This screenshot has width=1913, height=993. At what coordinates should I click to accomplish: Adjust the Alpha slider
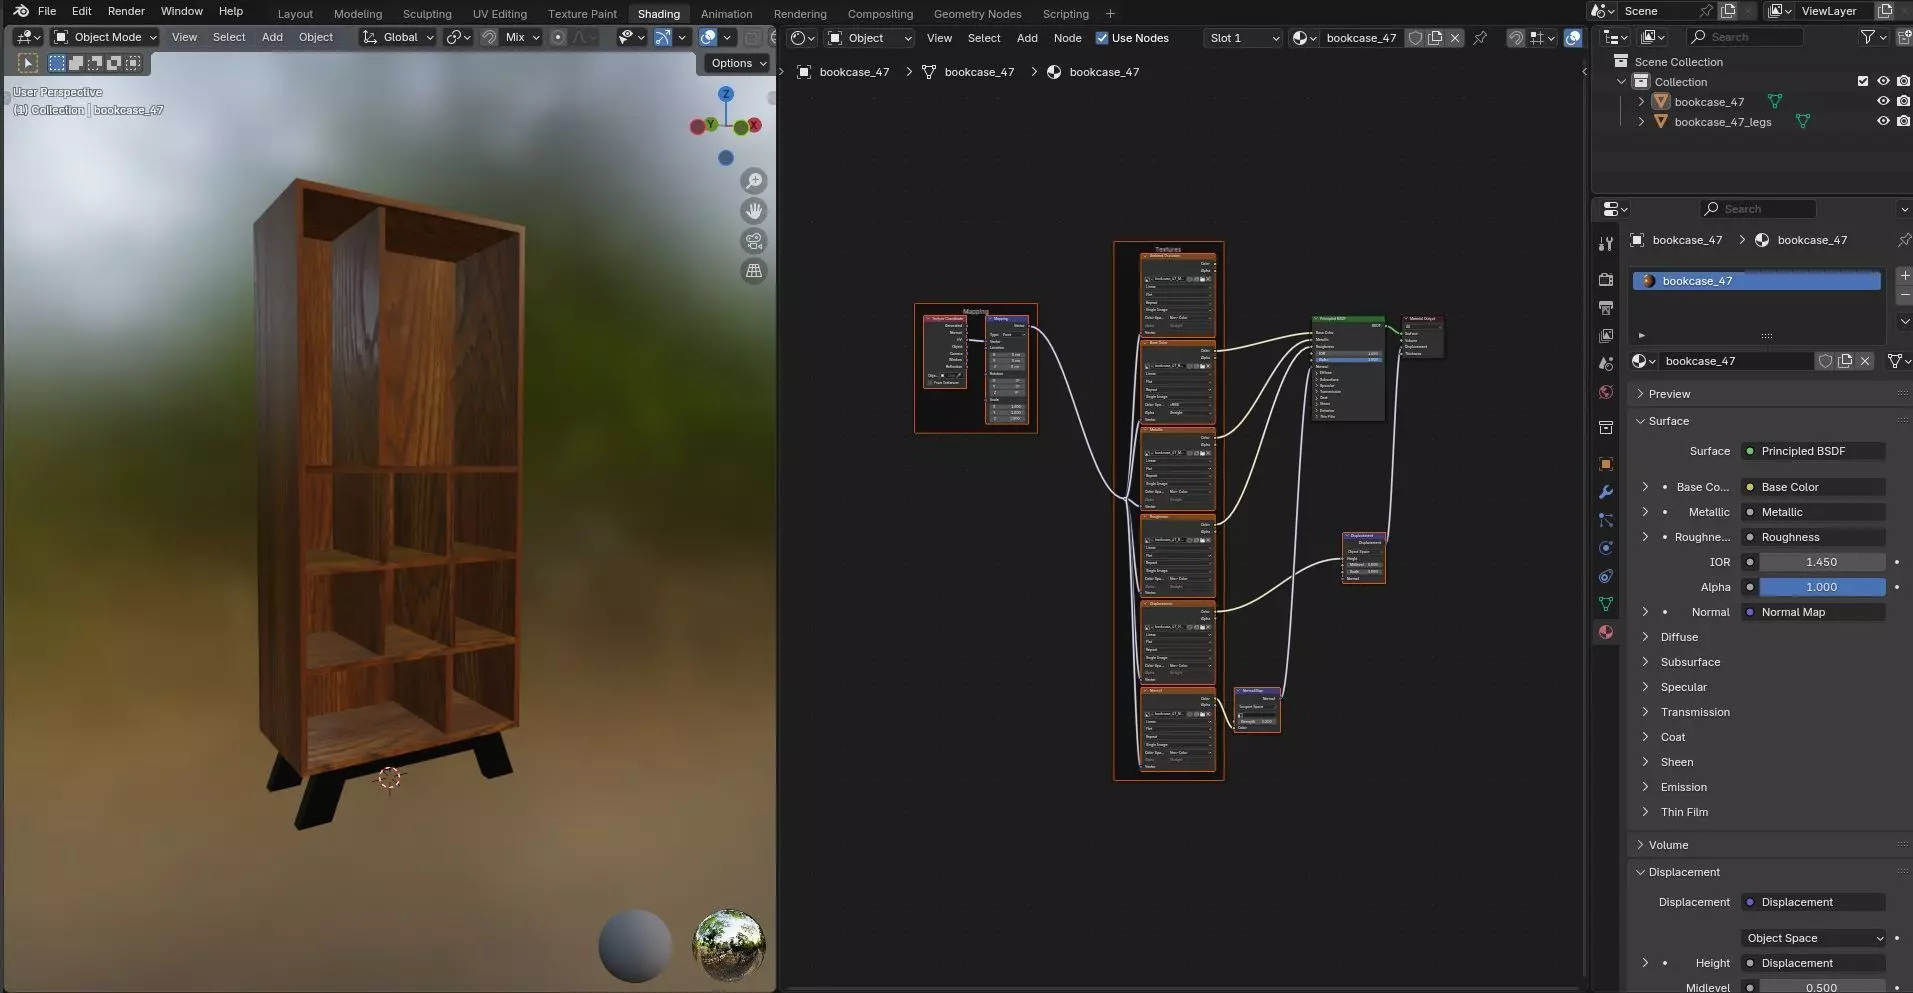(x=1821, y=587)
